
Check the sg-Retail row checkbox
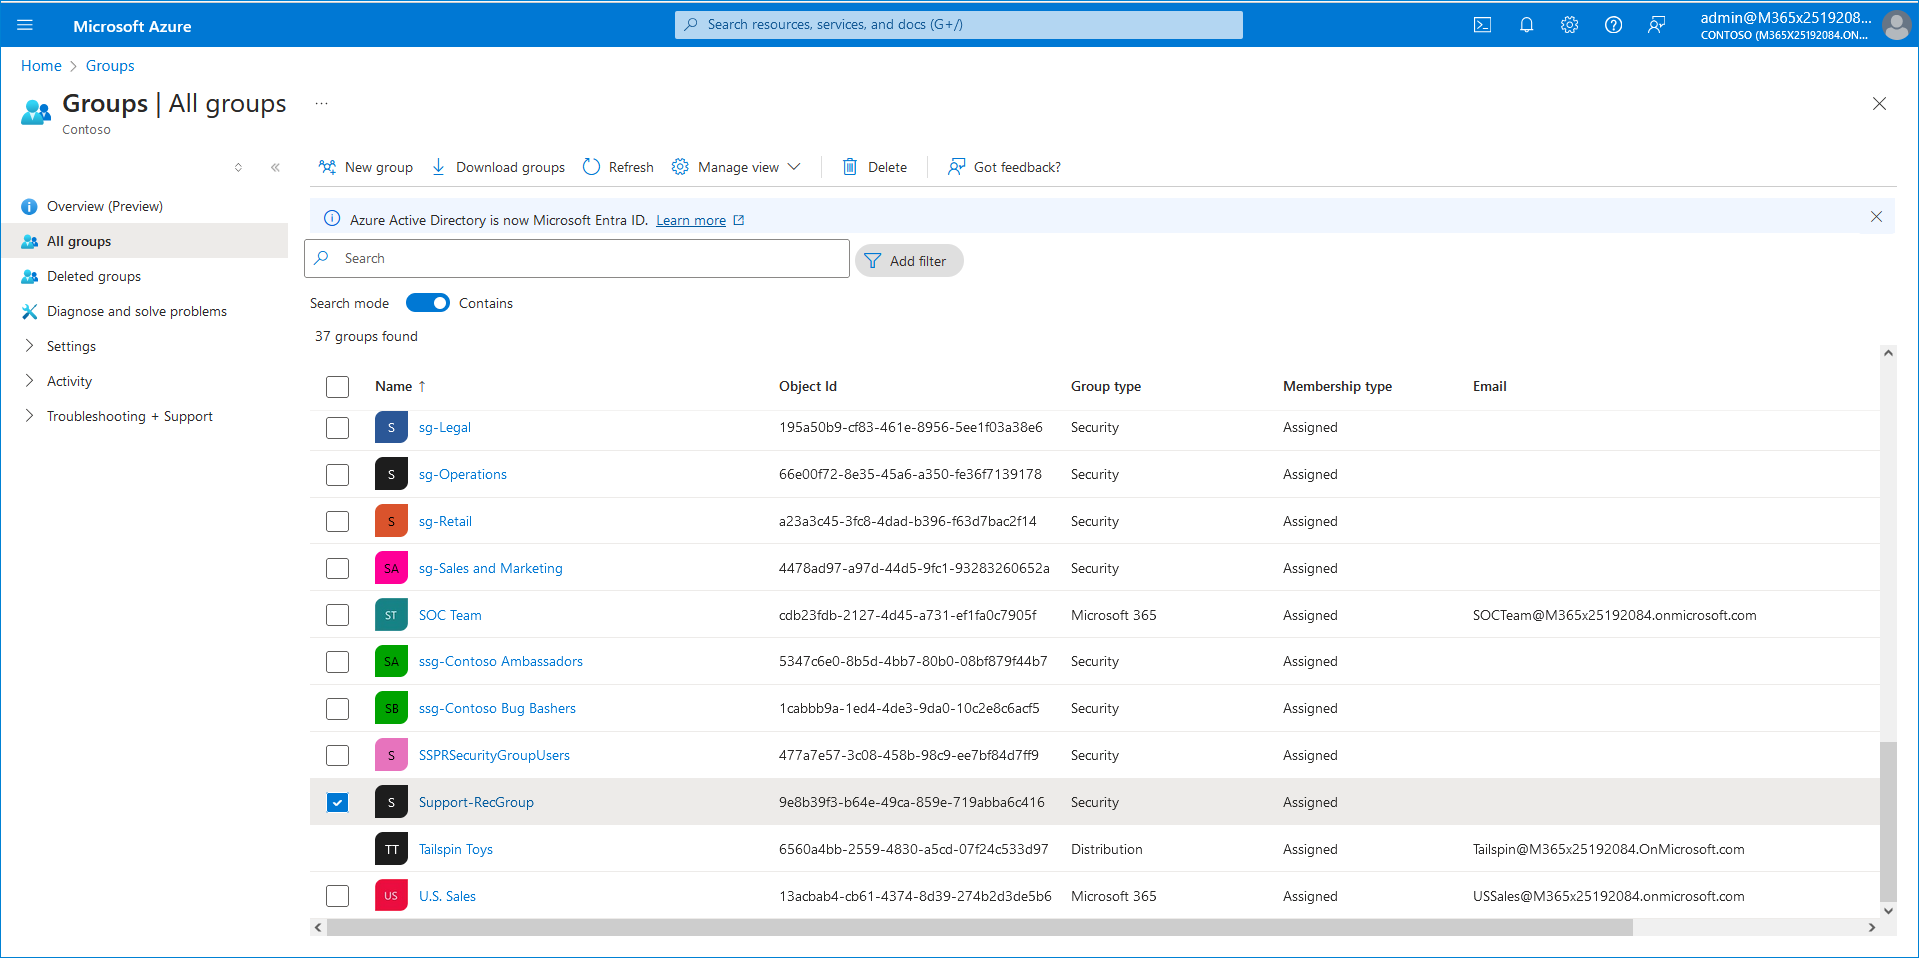(338, 522)
